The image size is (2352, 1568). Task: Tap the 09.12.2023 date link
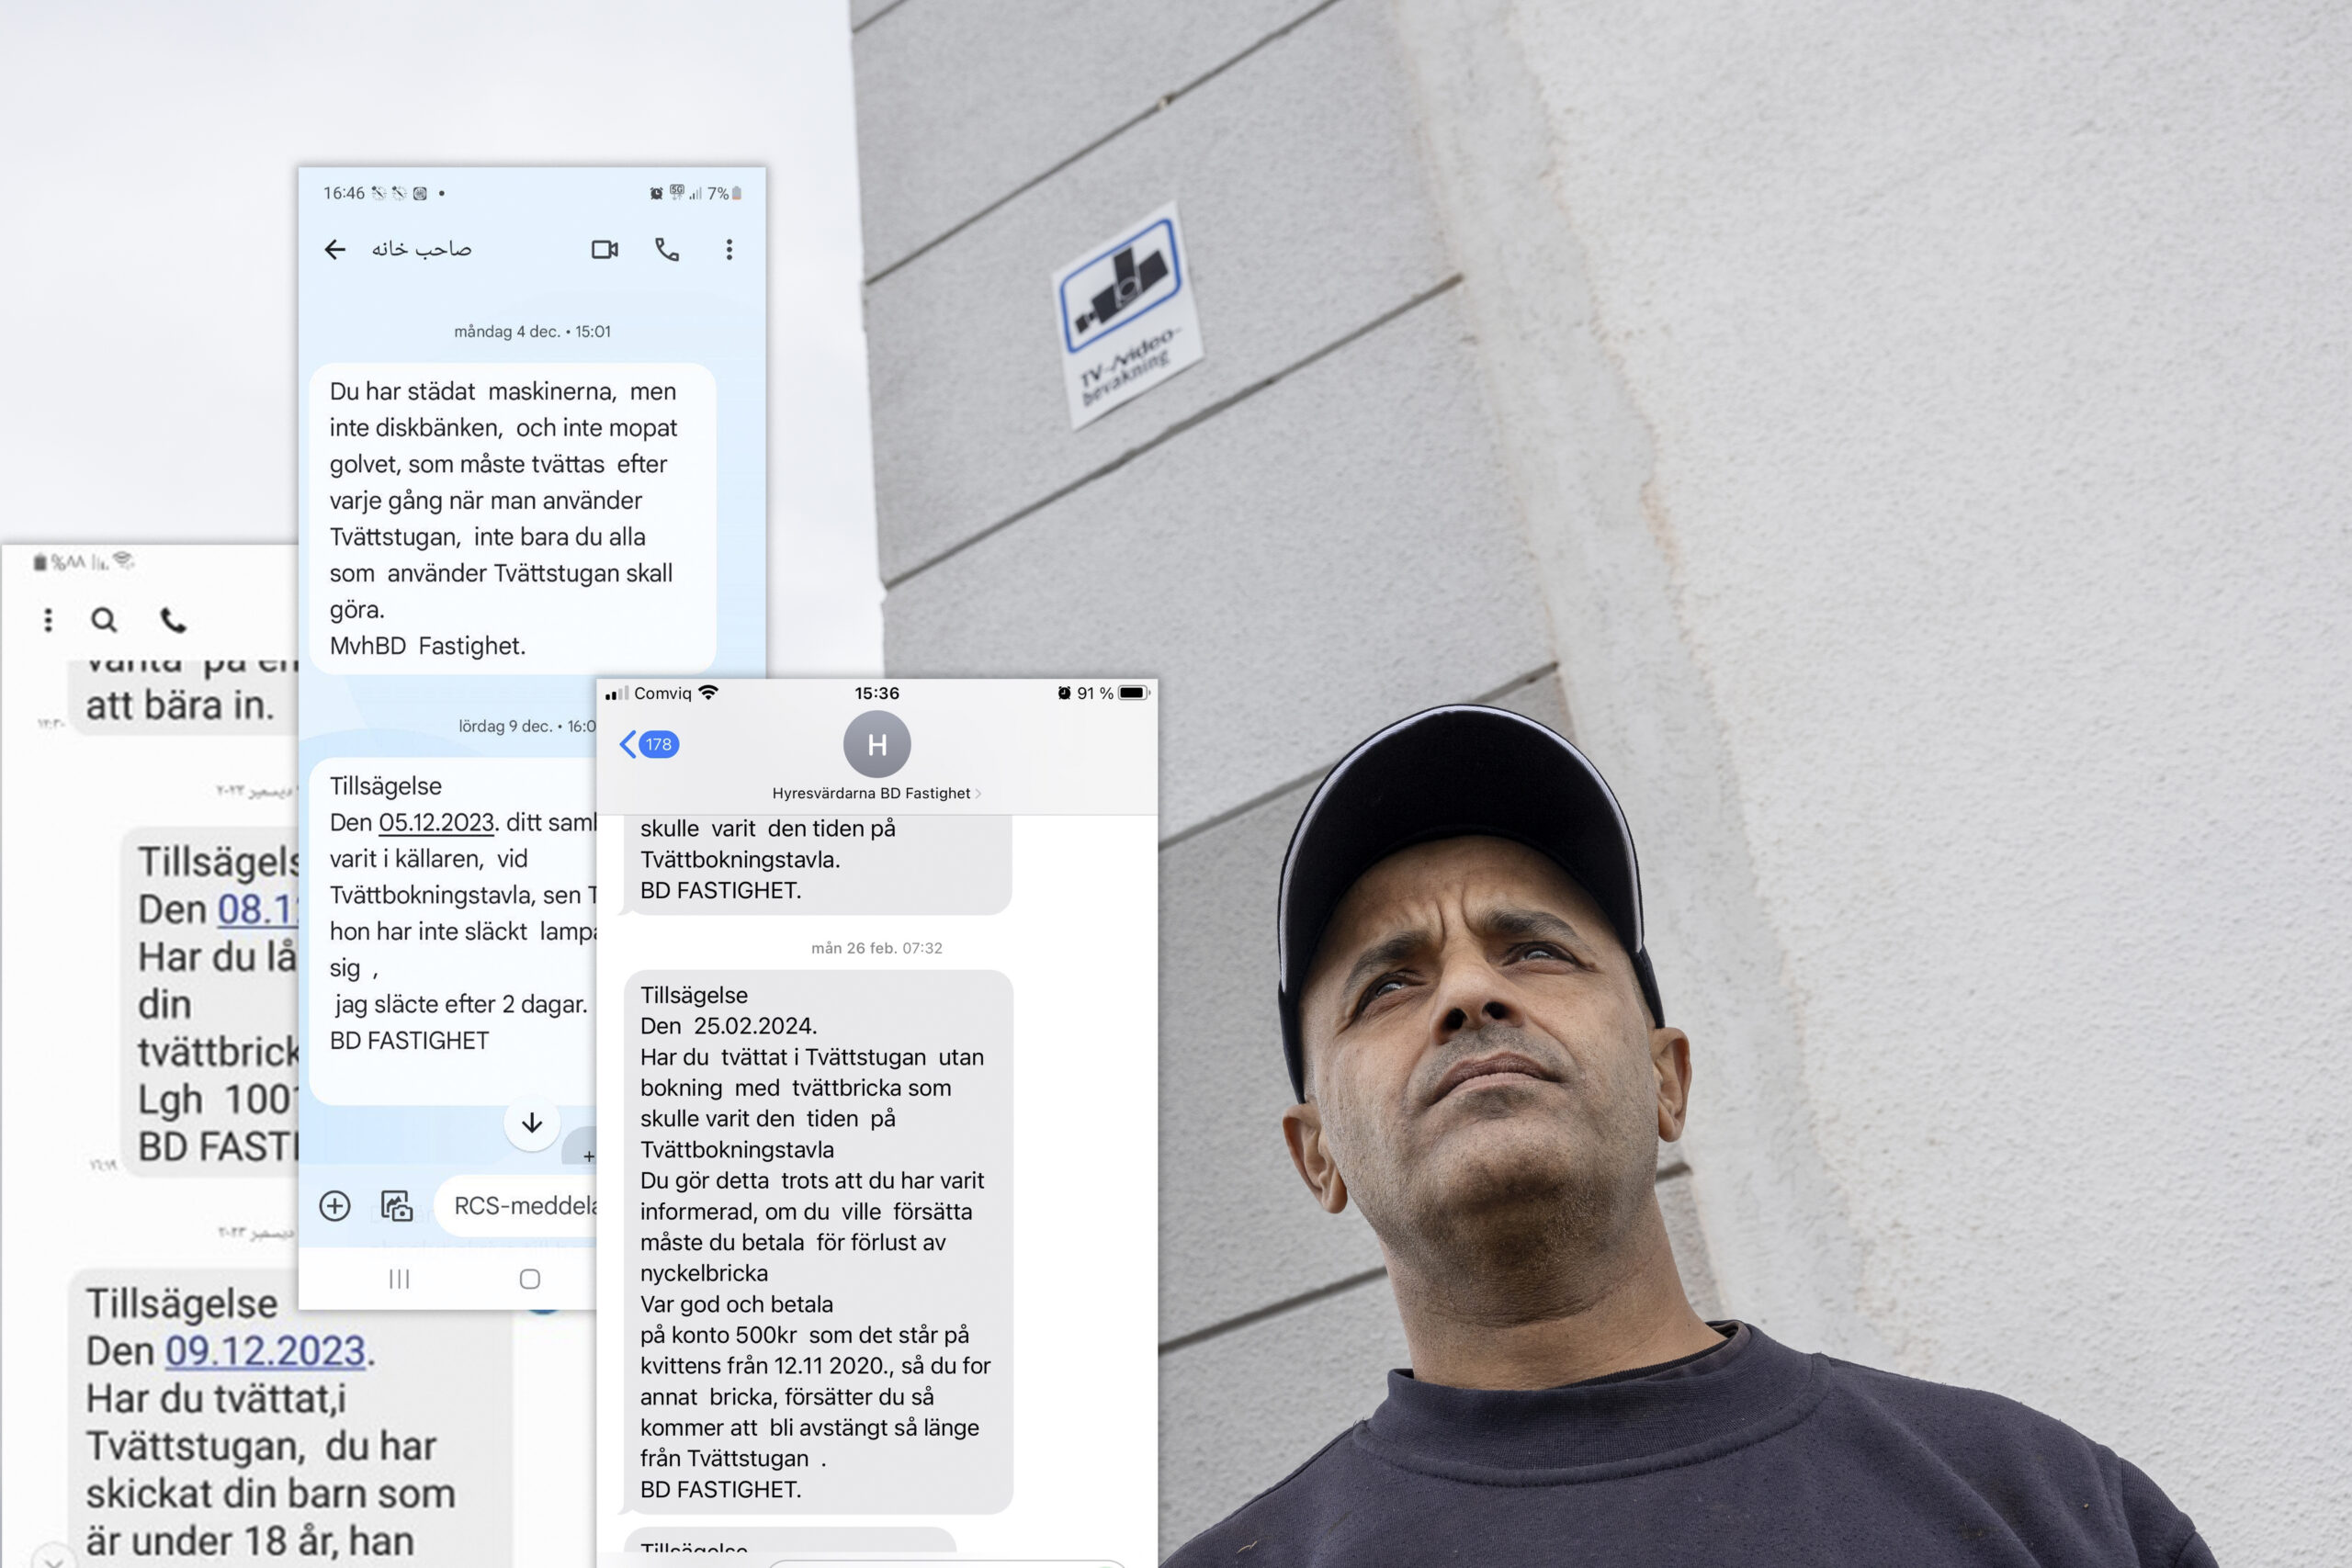click(266, 1351)
